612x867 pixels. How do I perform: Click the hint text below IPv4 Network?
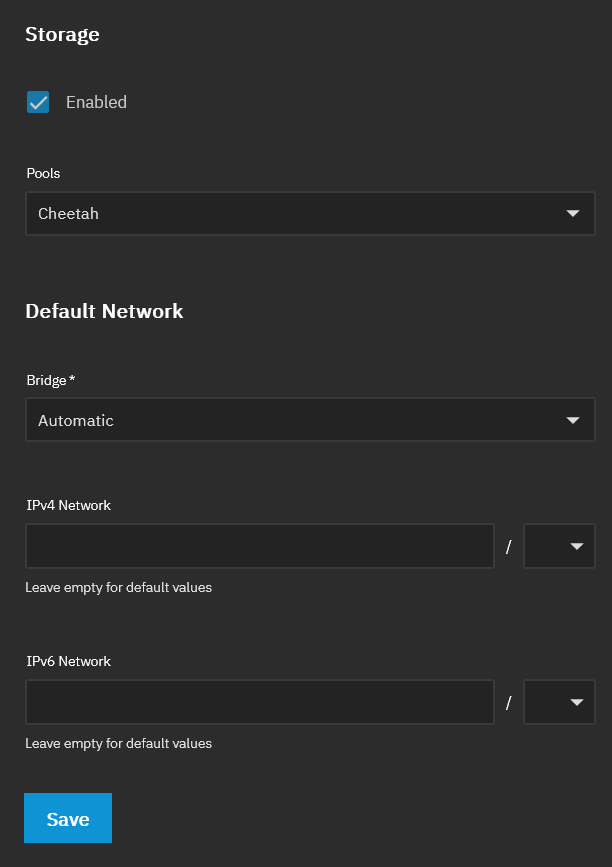pos(118,587)
